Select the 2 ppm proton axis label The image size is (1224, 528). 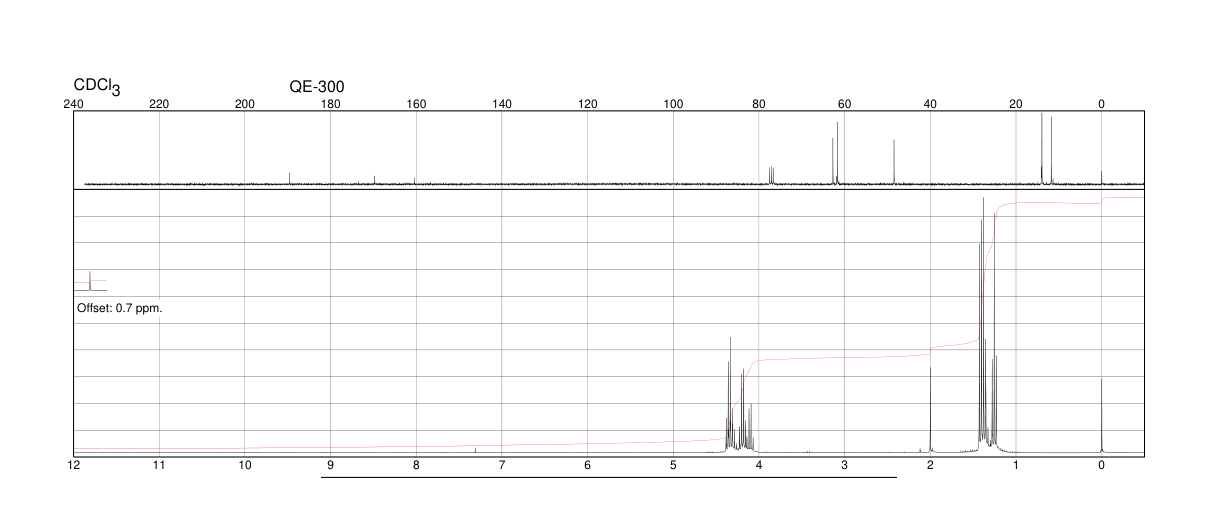coord(930,466)
